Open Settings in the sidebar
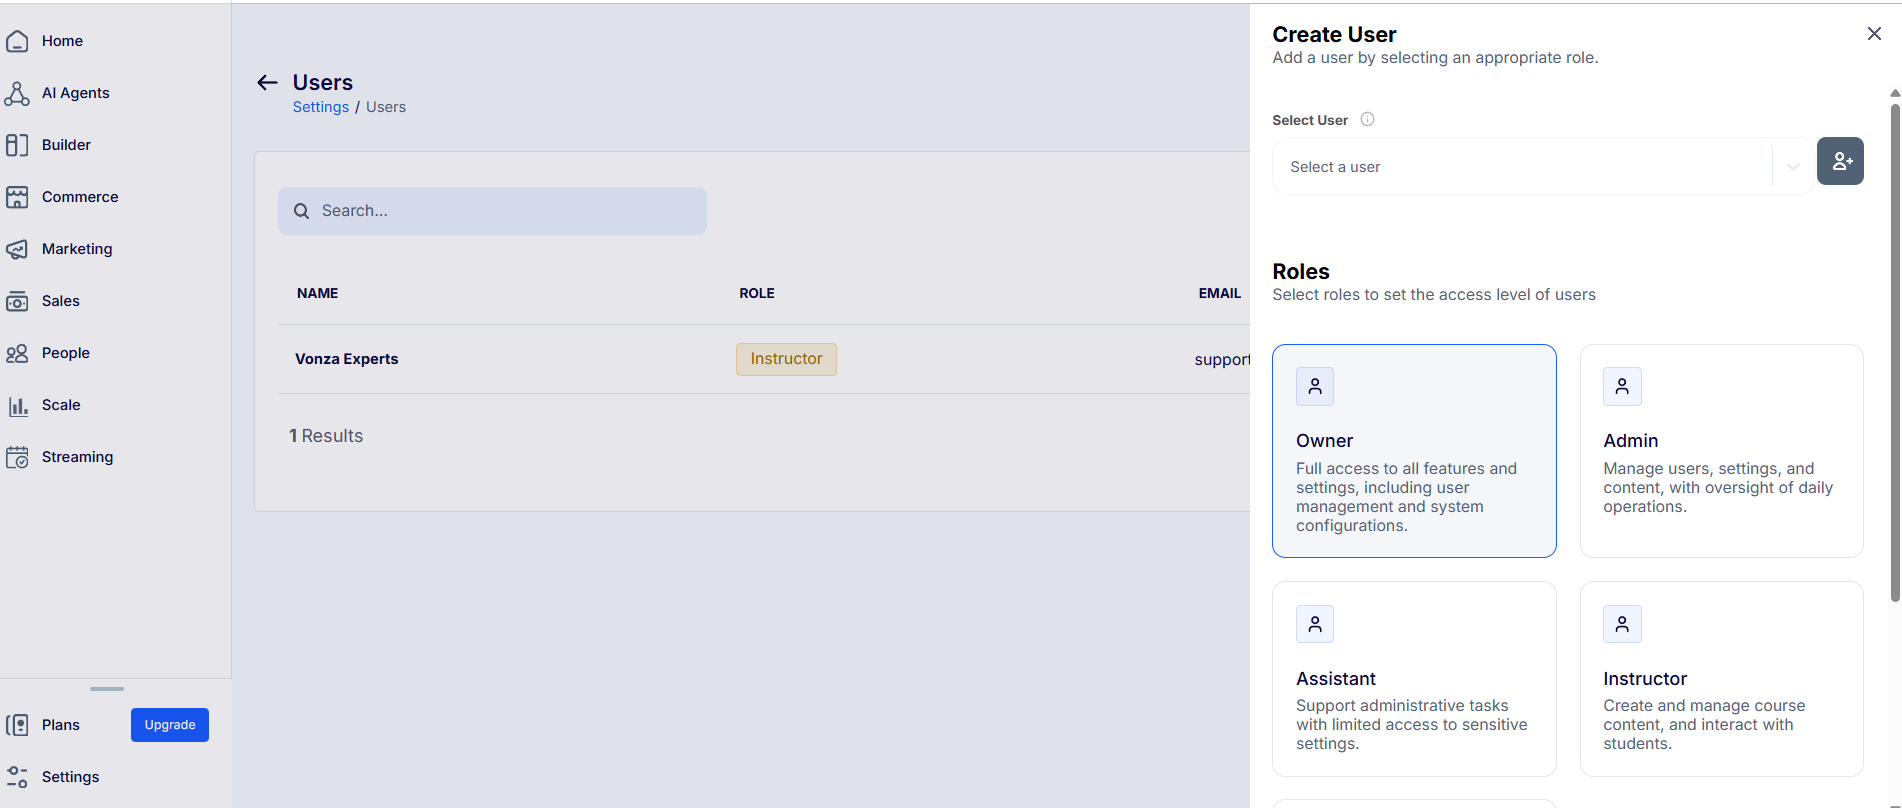1902x808 pixels. coord(70,777)
